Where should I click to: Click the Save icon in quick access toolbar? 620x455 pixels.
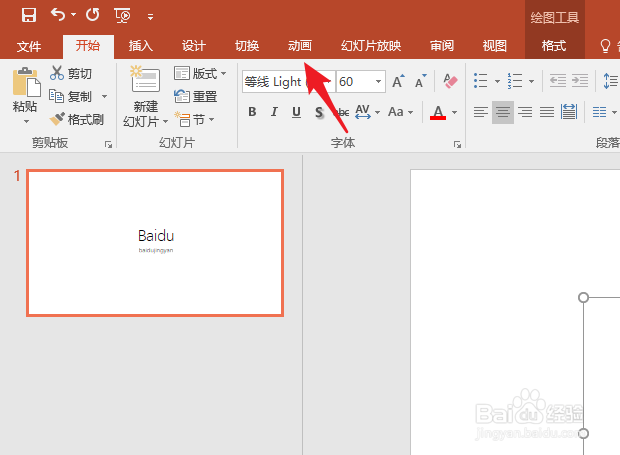coord(28,15)
